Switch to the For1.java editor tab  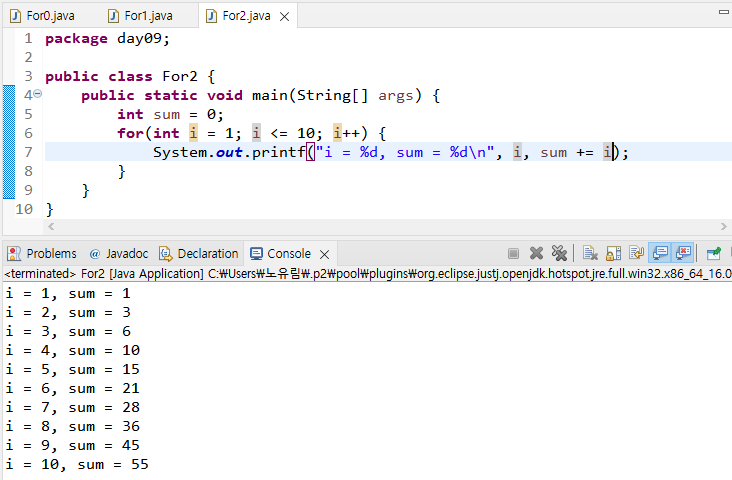click(140, 16)
